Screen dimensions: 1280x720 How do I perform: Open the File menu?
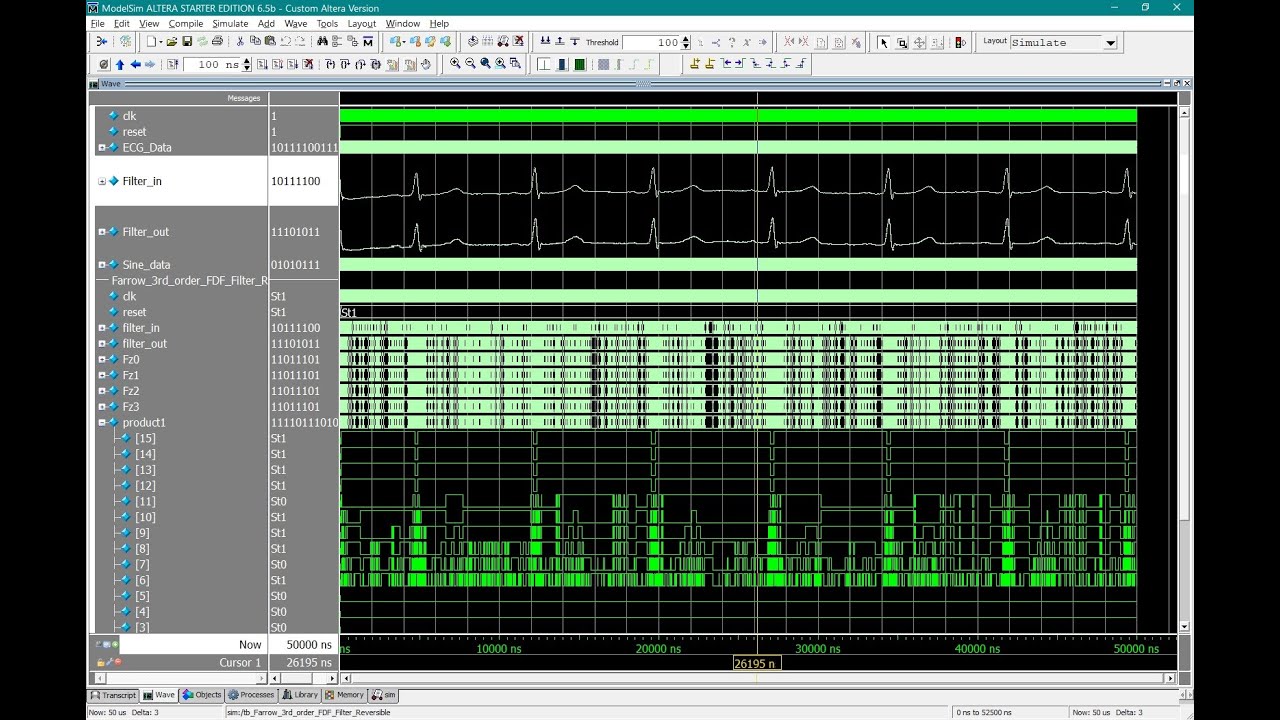tap(97, 23)
